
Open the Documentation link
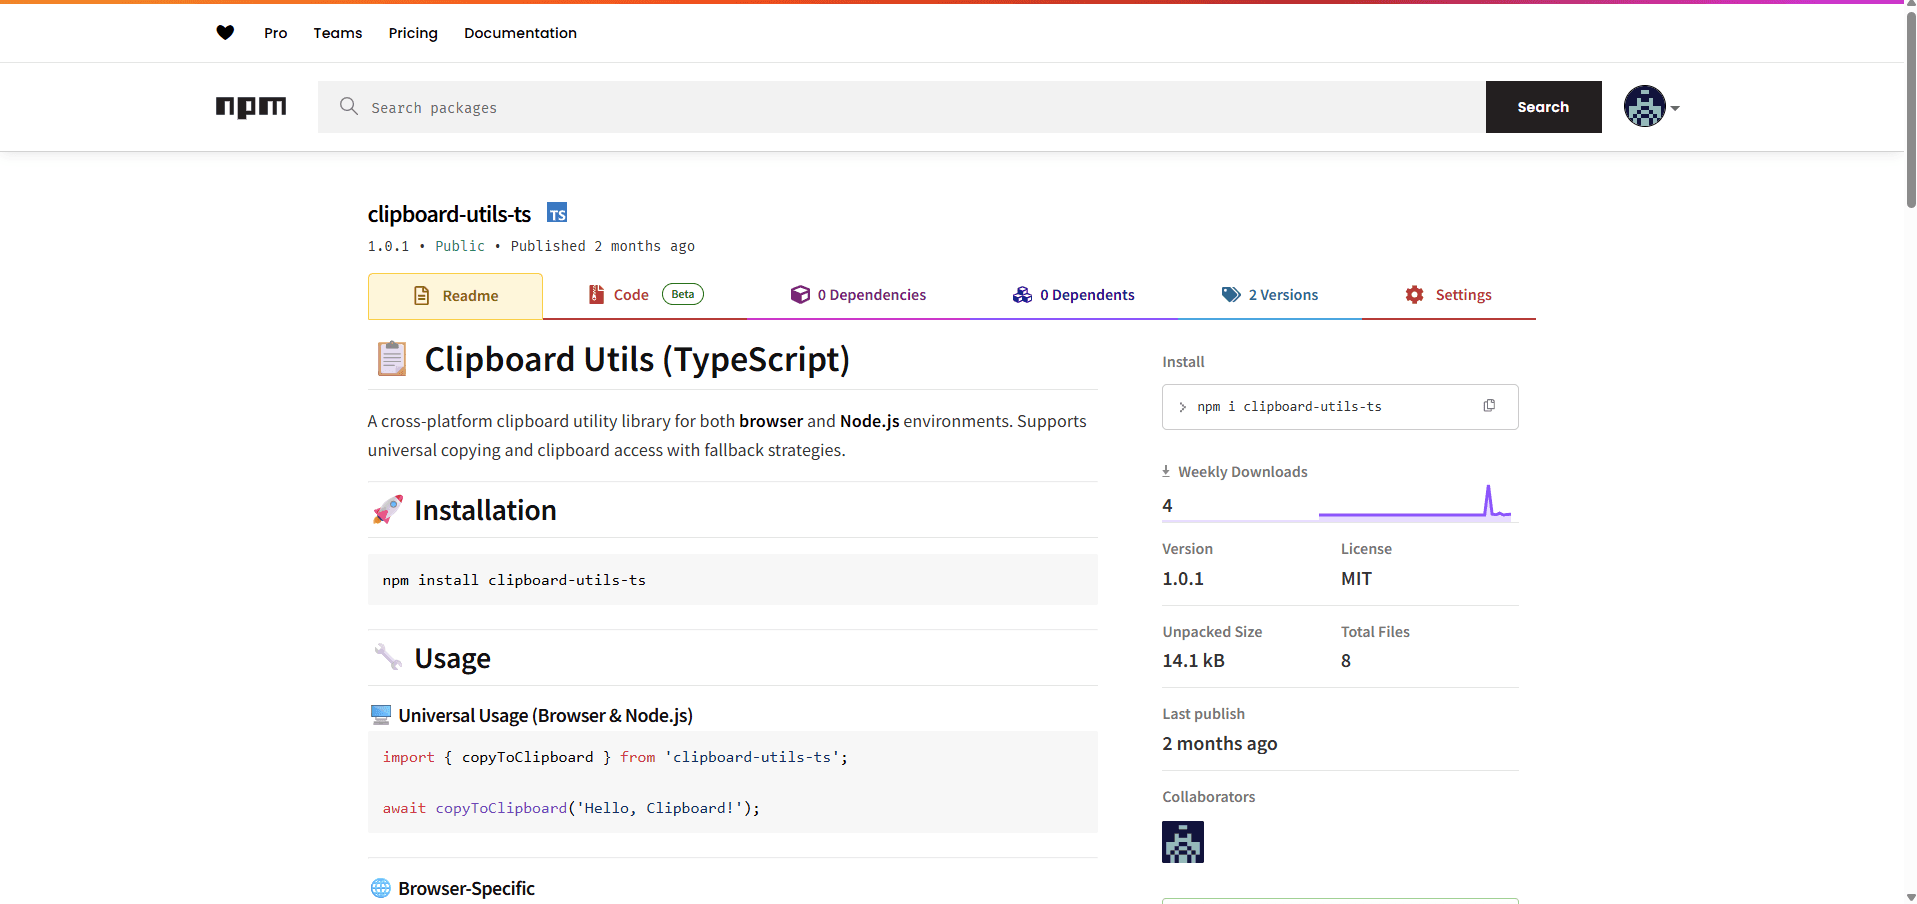coord(520,33)
